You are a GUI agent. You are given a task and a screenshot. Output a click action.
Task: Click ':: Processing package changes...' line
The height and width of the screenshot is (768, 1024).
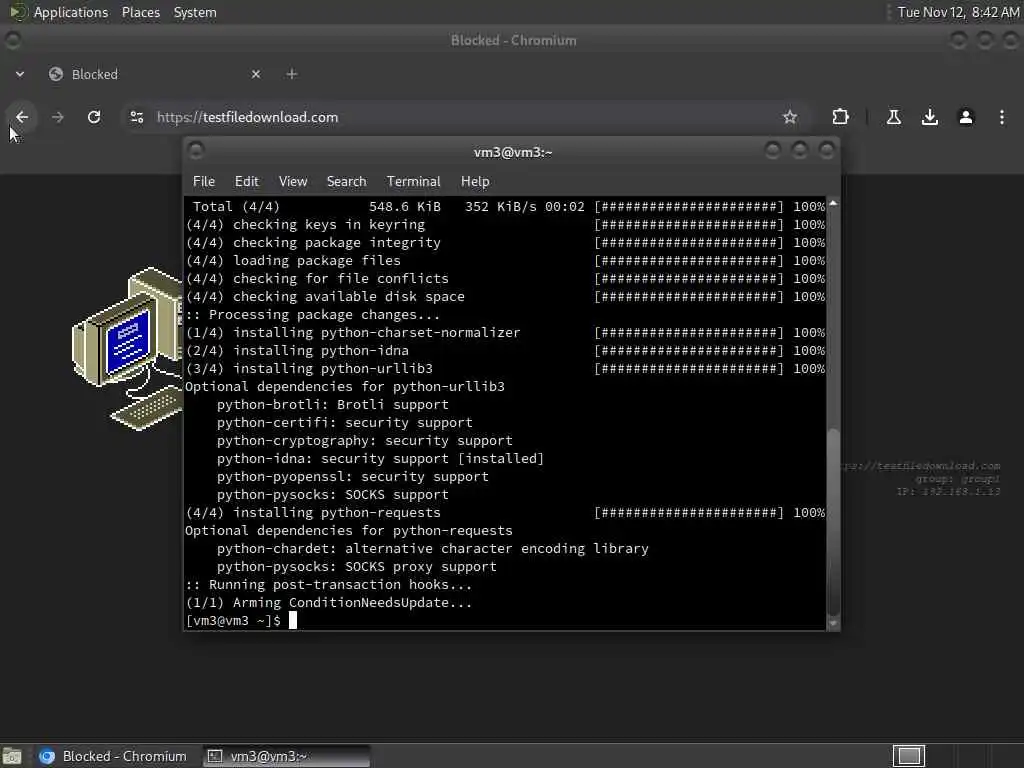click(313, 315)
